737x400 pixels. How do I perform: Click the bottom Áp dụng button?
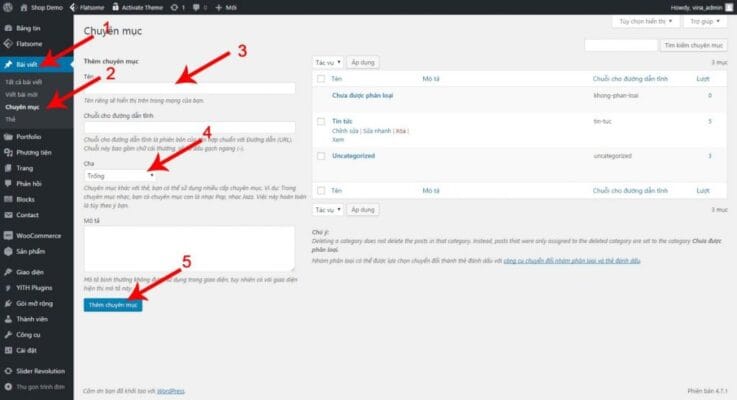coord(363,210)
